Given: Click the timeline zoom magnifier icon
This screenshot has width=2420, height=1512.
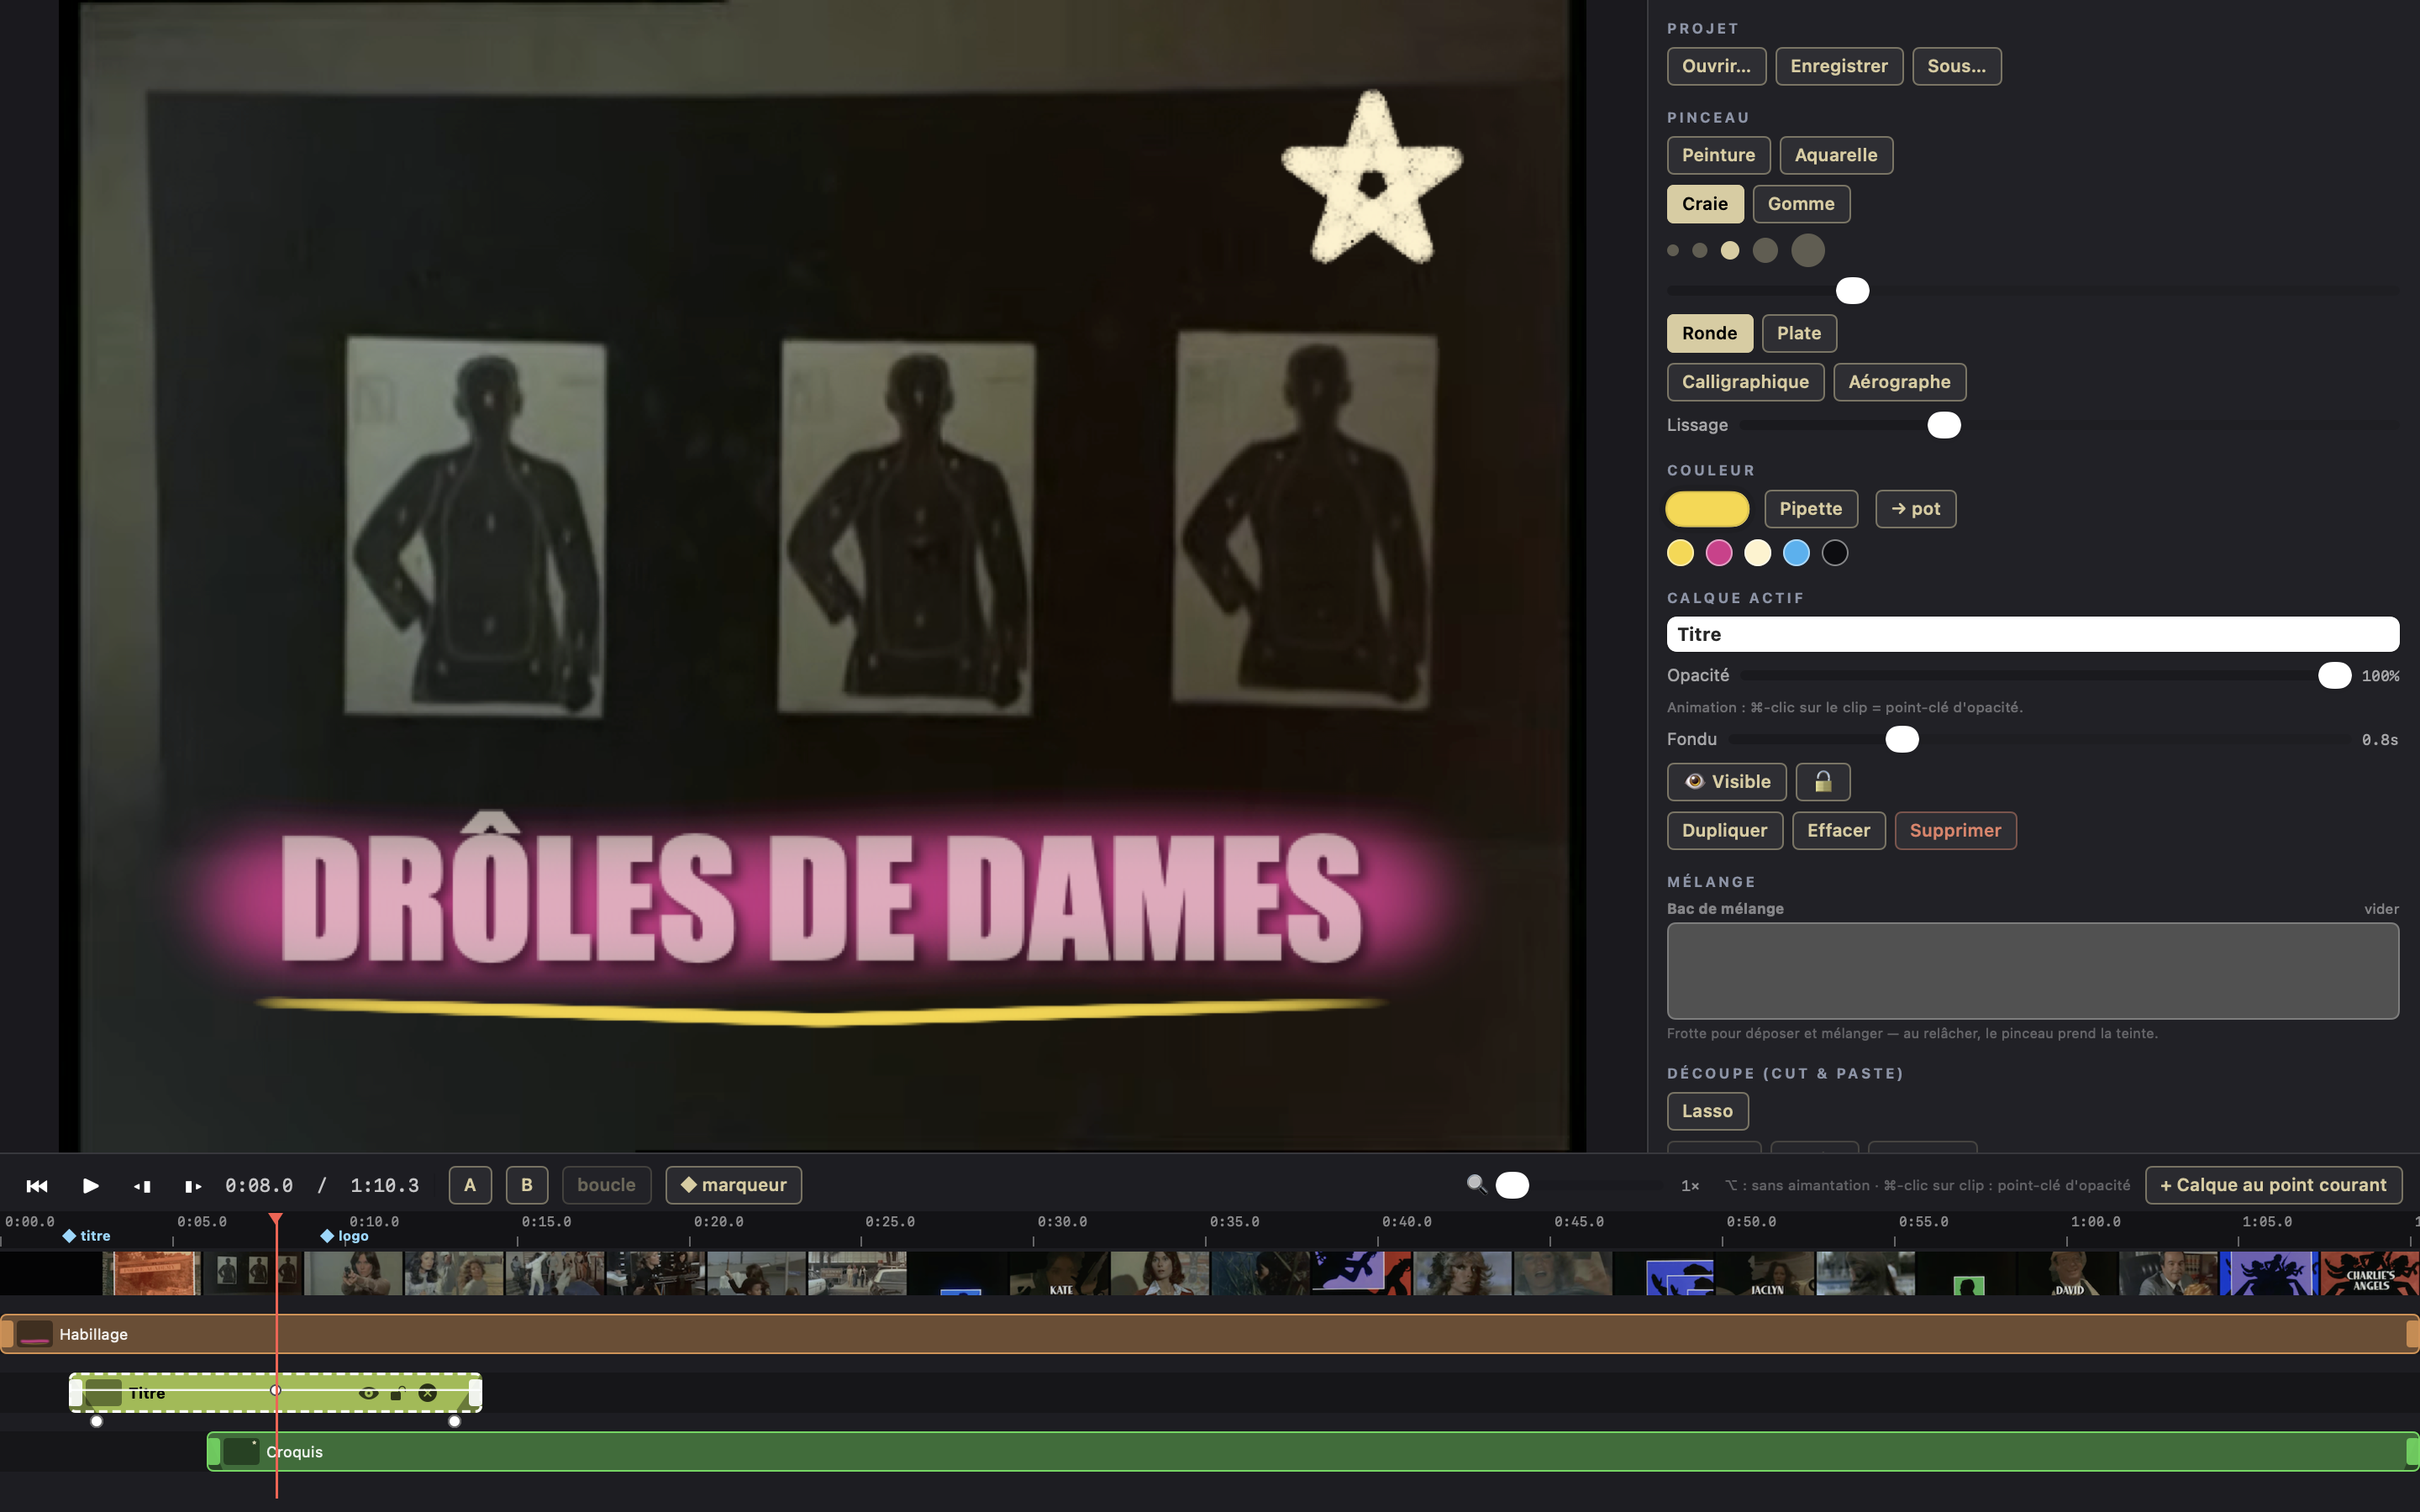Looking at the screenshot, I should [x=1476, y=1184].
